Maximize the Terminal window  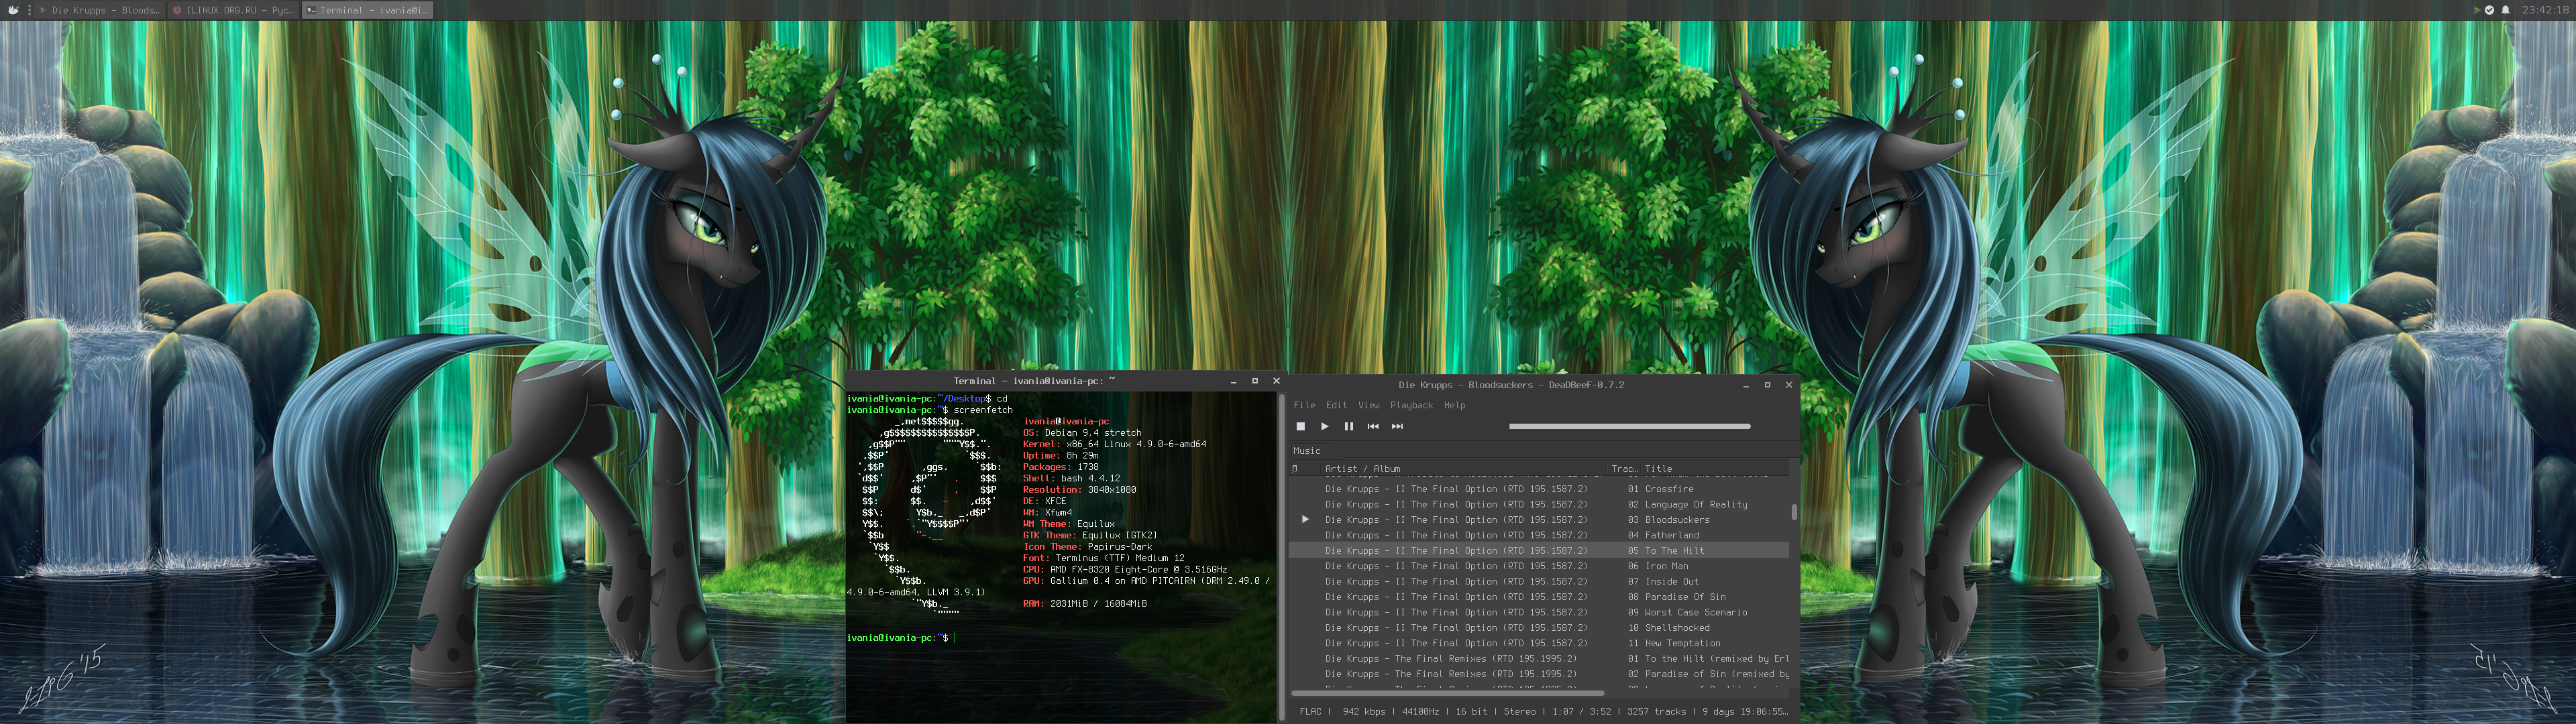point(1255,381)
